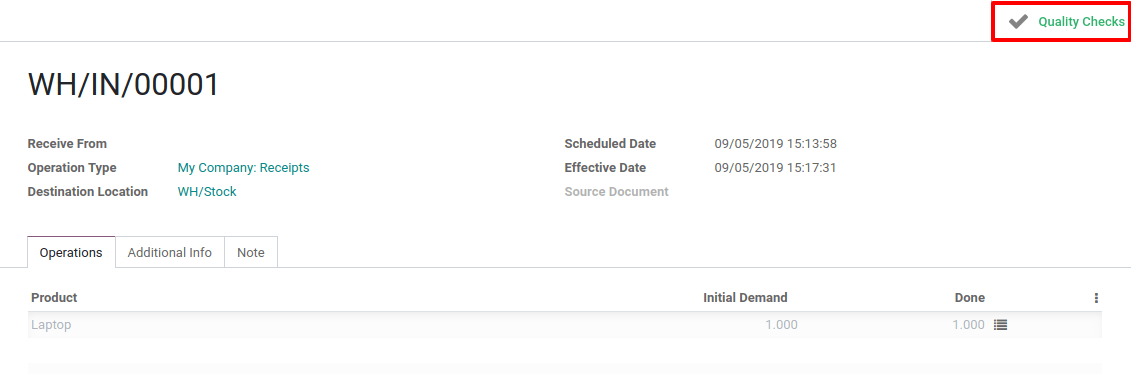Click the WH/IN/00001 transfer title
The width and height of the screenshot is (1131, 374).
(x=123, y=85)
